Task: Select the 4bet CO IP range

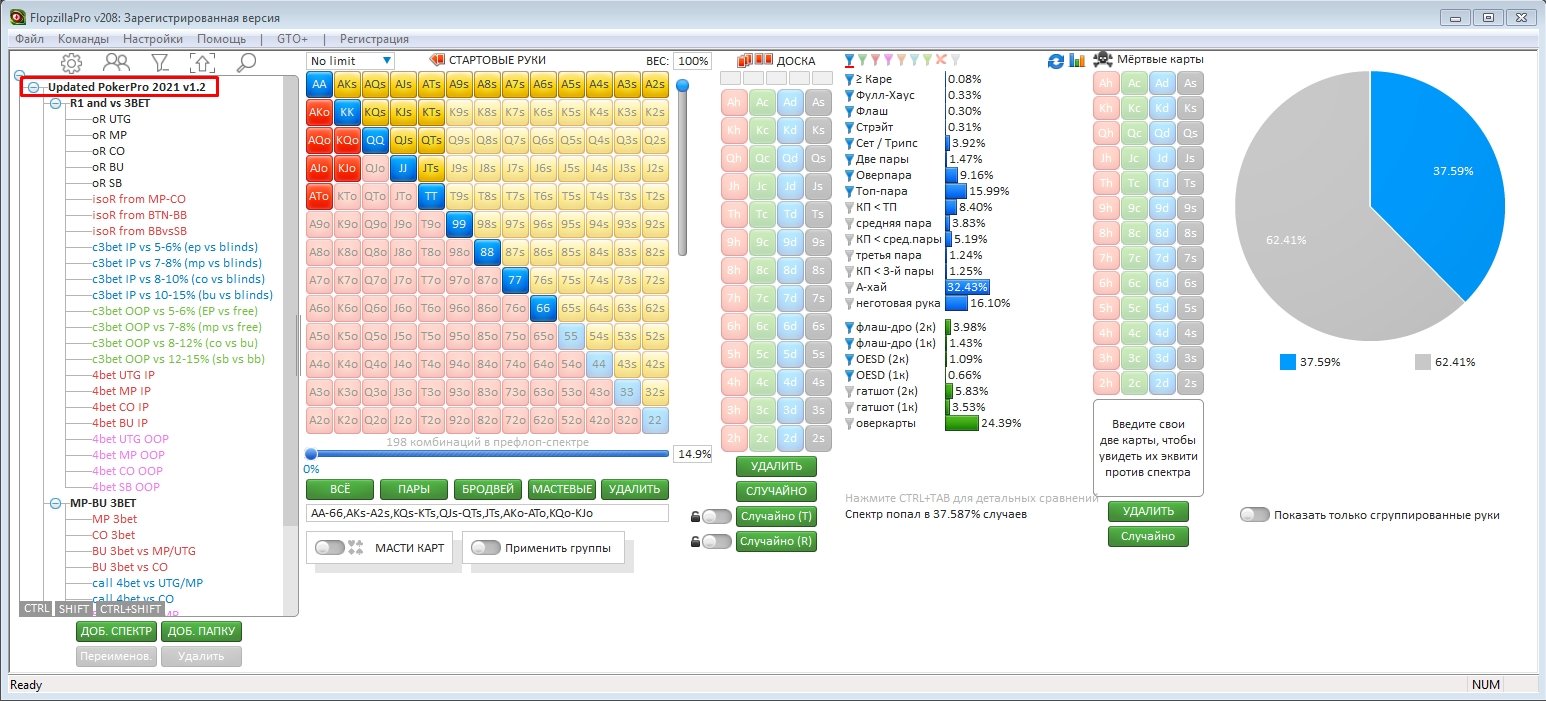Action: [x=120, y=407]
